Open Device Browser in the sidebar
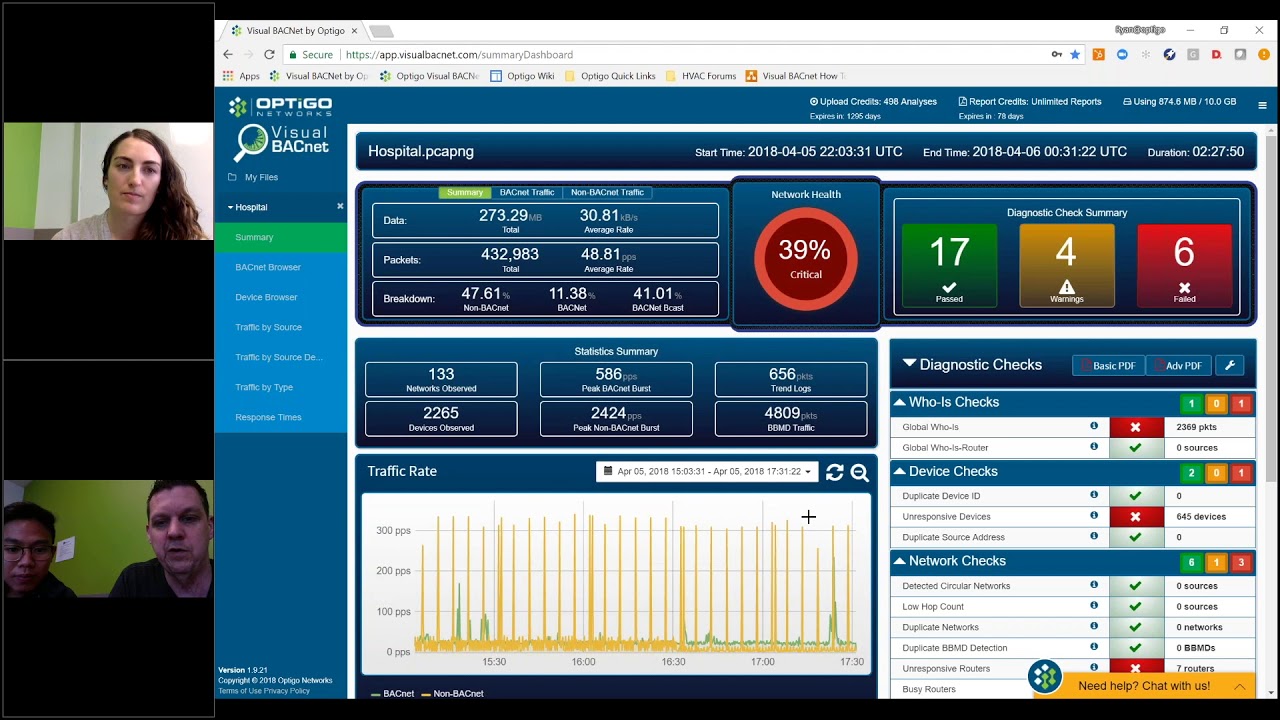 click(266, 297)
